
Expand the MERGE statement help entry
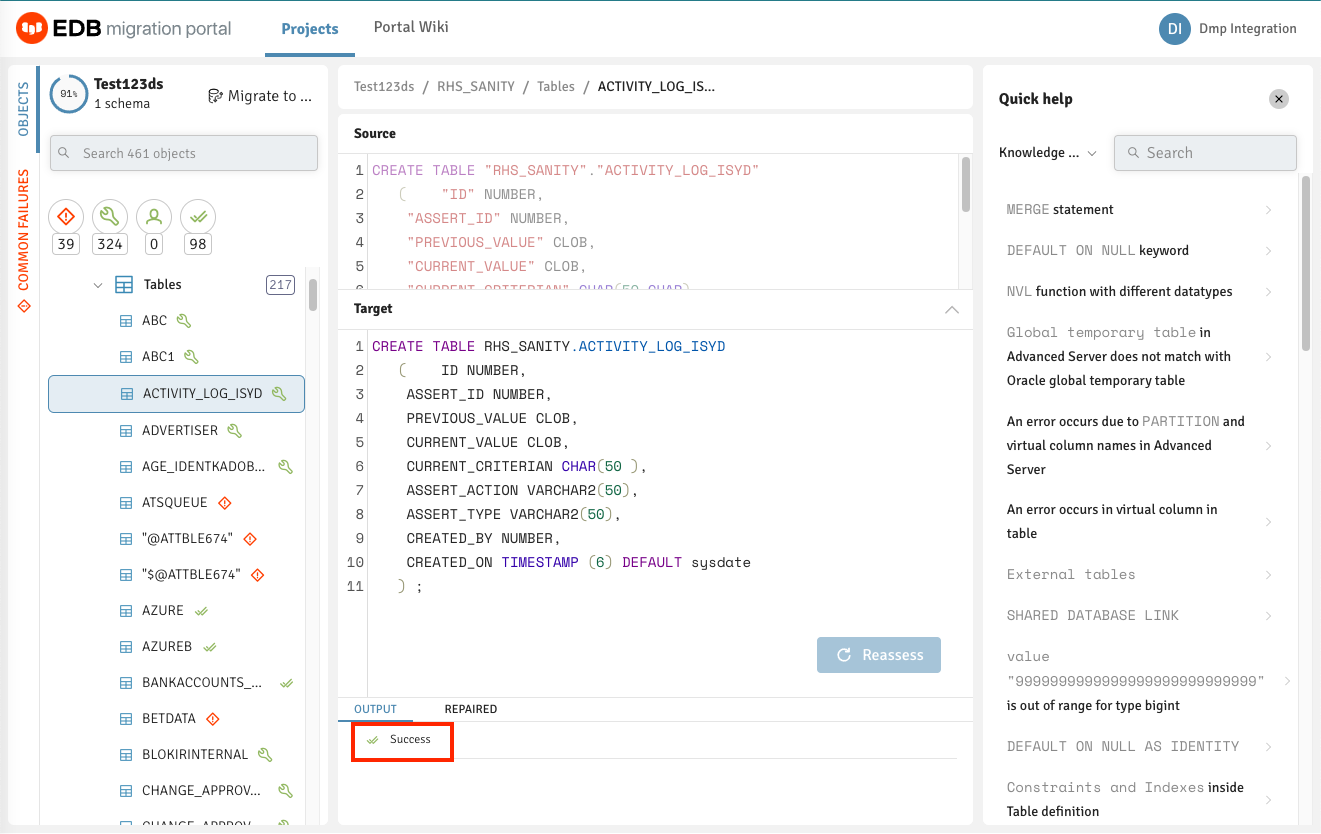1139,210
